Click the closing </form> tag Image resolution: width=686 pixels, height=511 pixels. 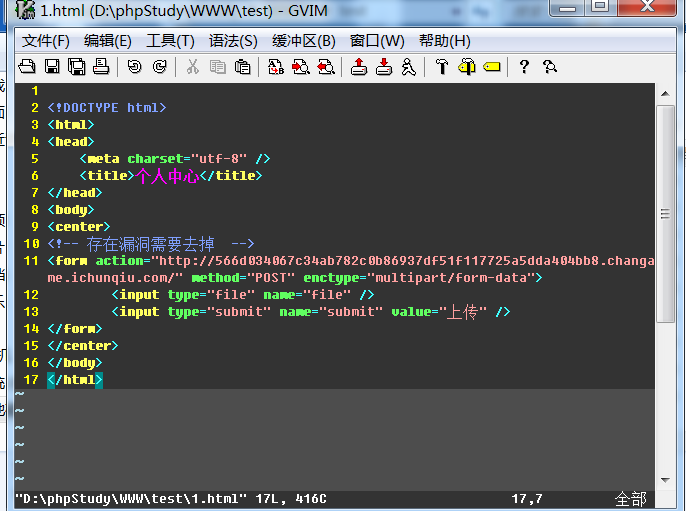(x=75, y=329)
